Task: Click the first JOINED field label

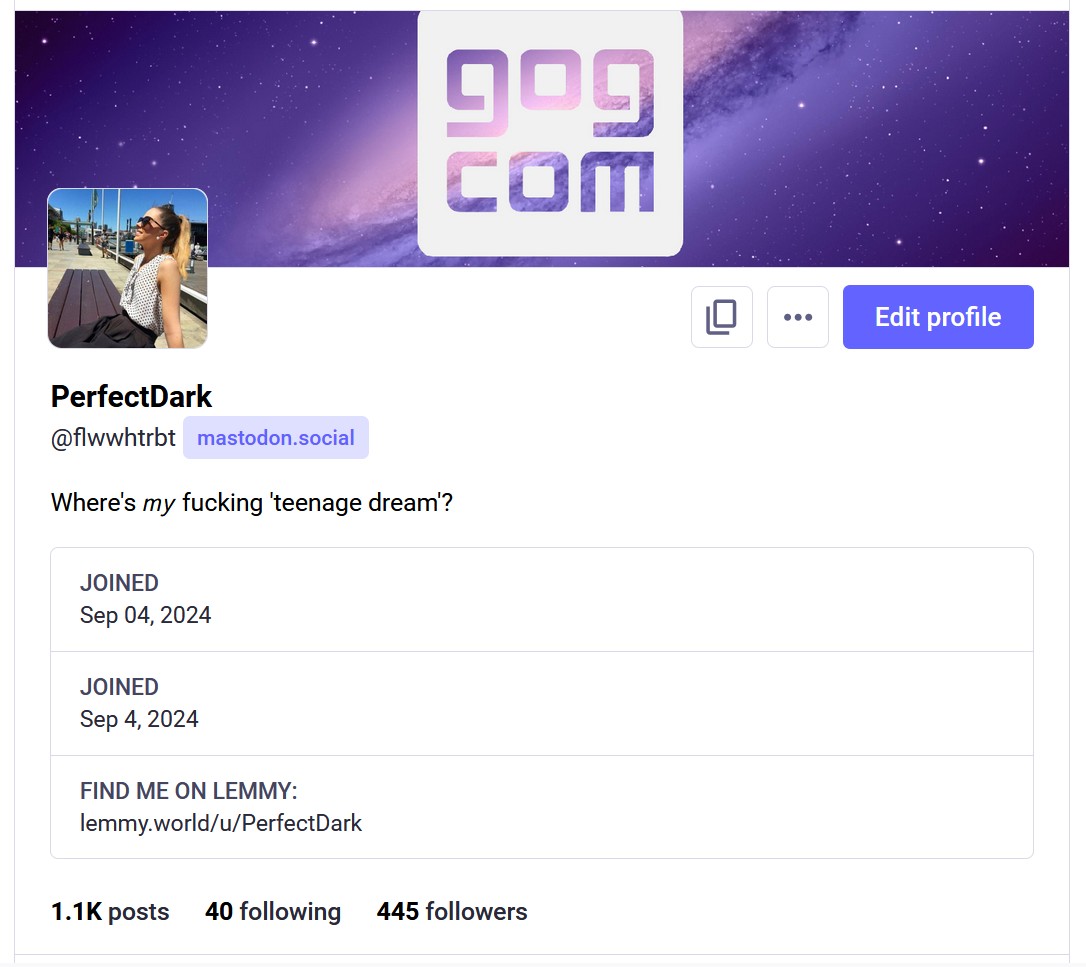Action: coord(119,583)
